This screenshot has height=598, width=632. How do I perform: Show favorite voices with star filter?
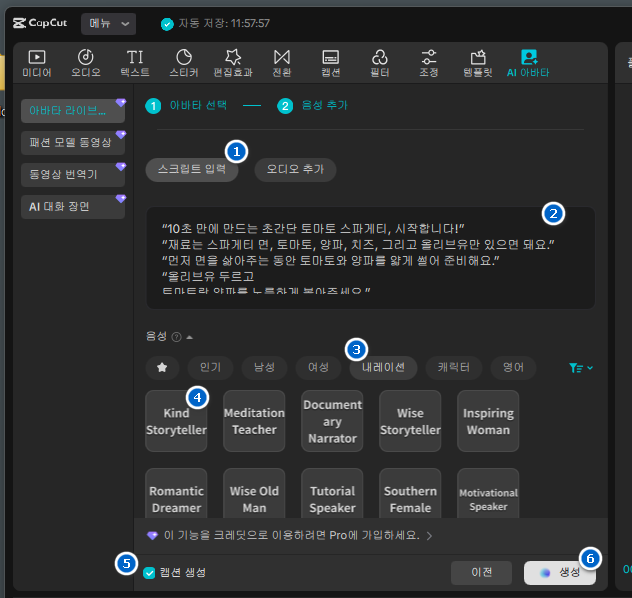pos(162,367)
